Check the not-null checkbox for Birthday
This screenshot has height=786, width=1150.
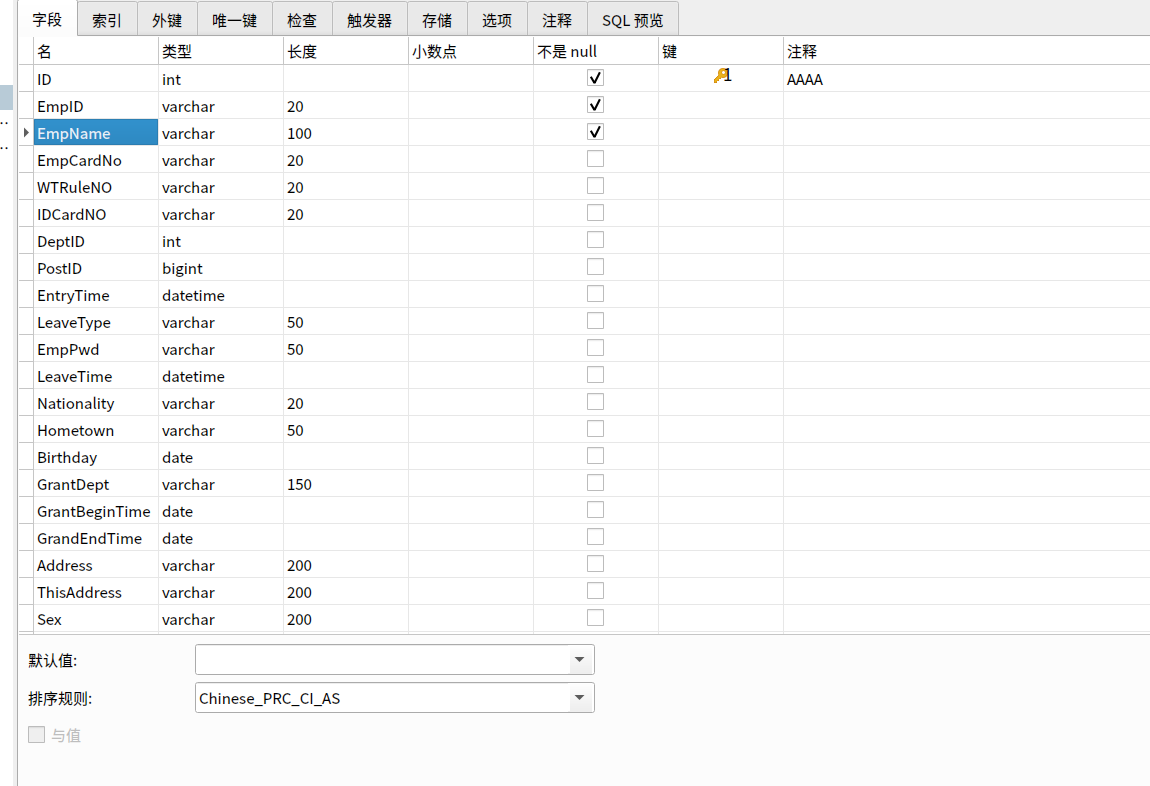coord(596,456)
